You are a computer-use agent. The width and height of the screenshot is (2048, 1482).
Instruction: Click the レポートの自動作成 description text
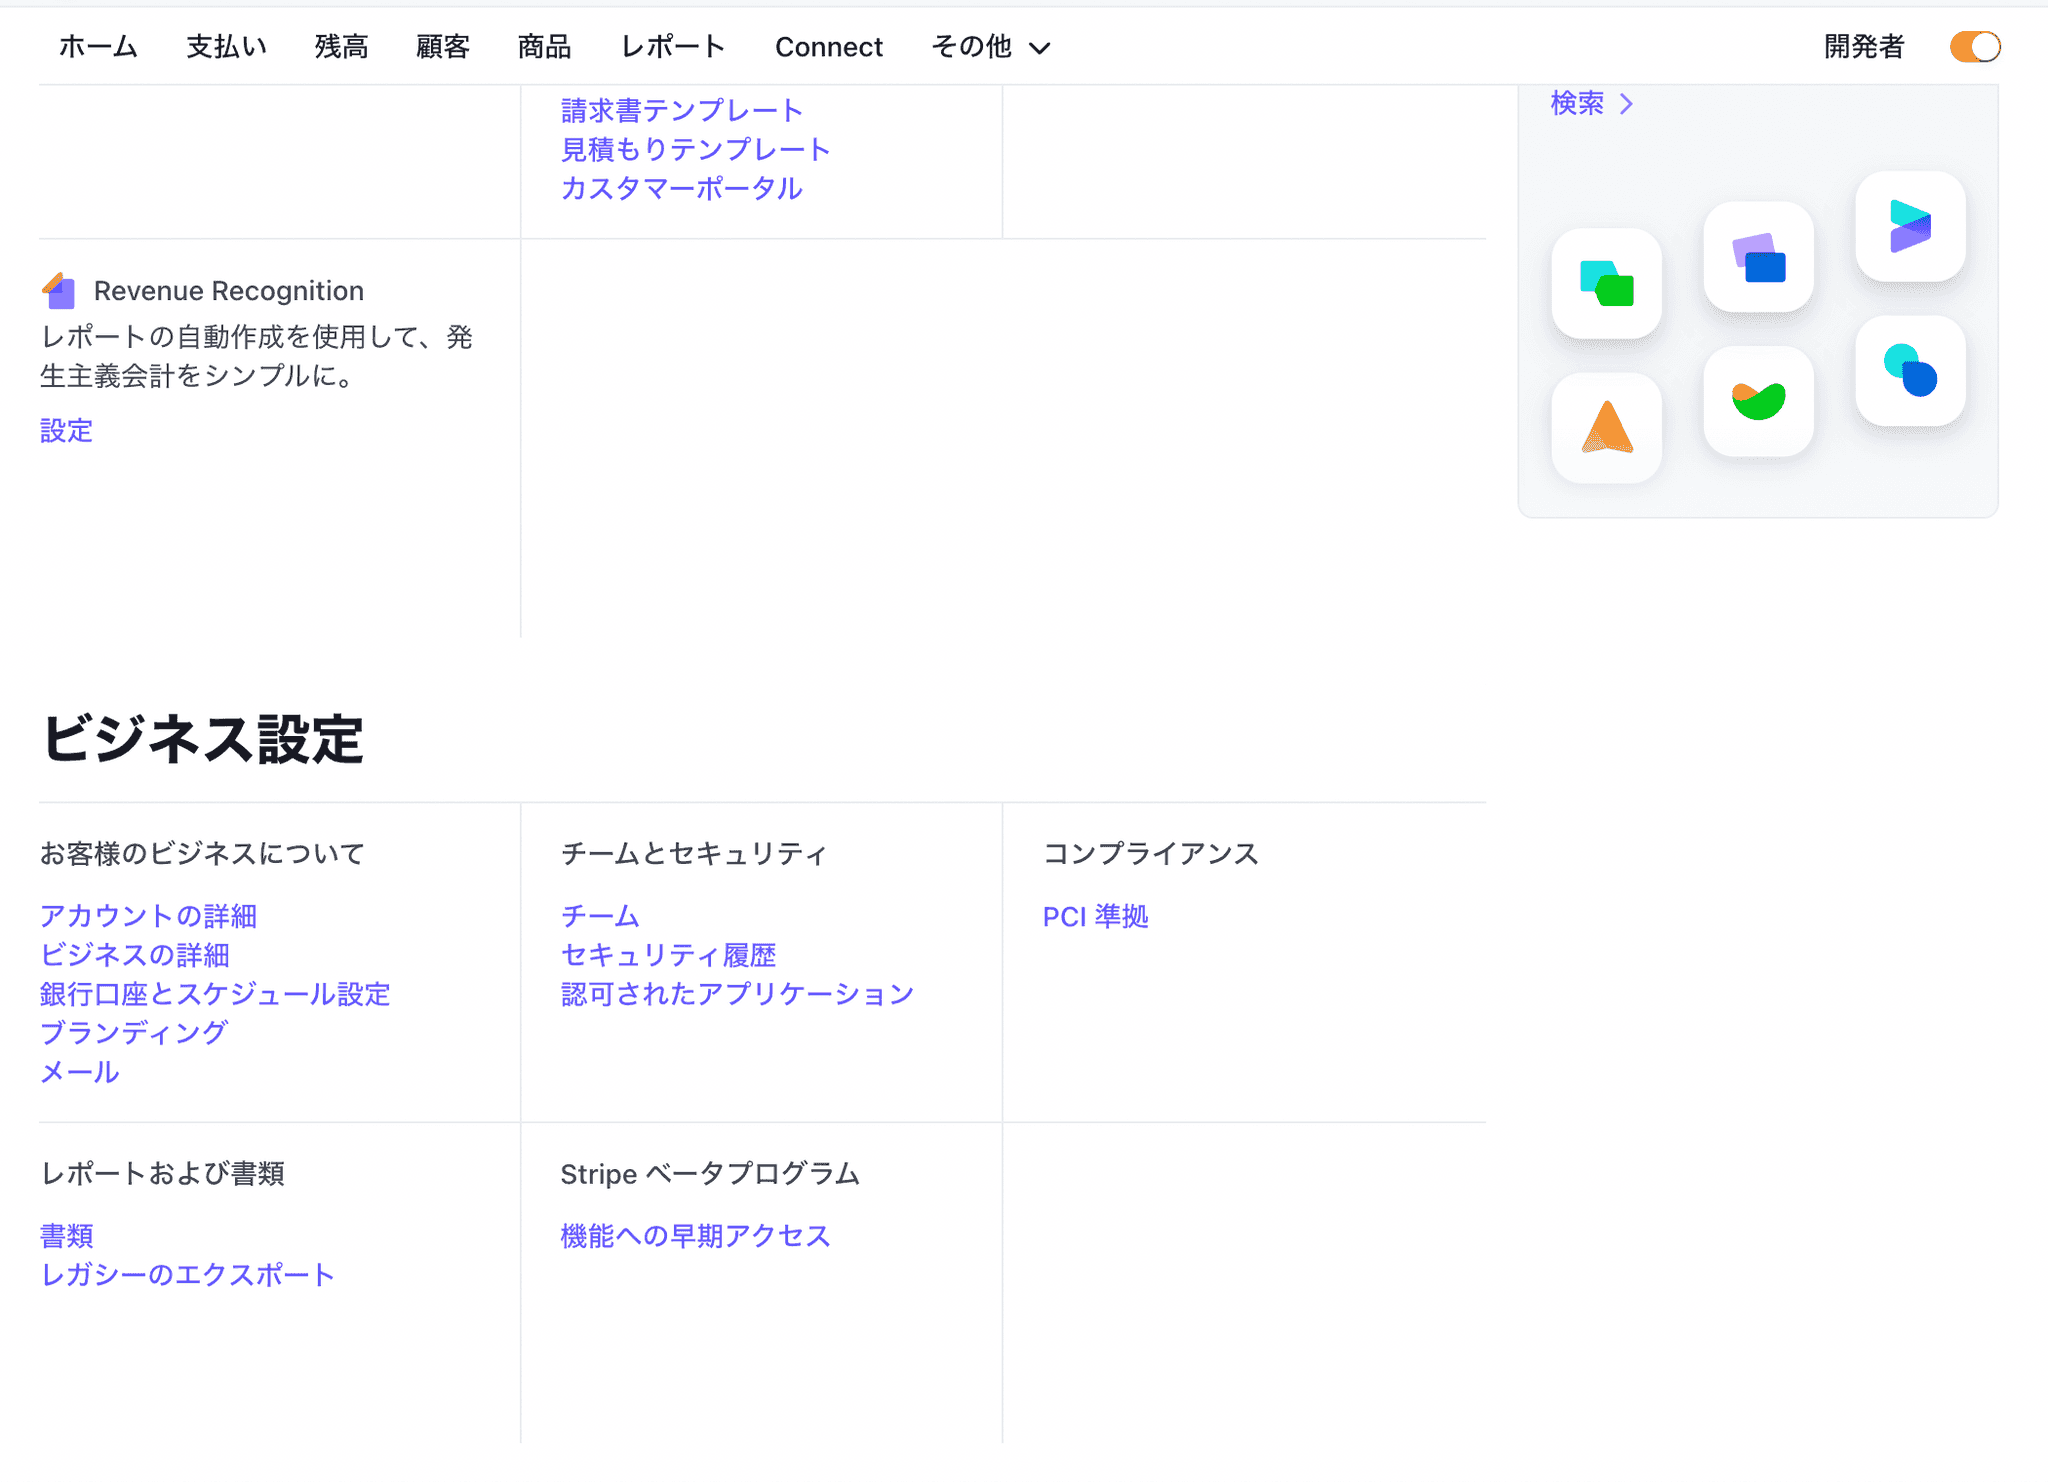click(x=257, y=356)
